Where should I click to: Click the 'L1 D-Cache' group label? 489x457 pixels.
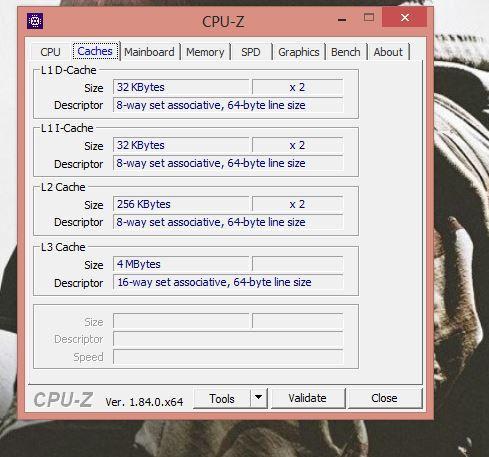click(x=69, y=70)
